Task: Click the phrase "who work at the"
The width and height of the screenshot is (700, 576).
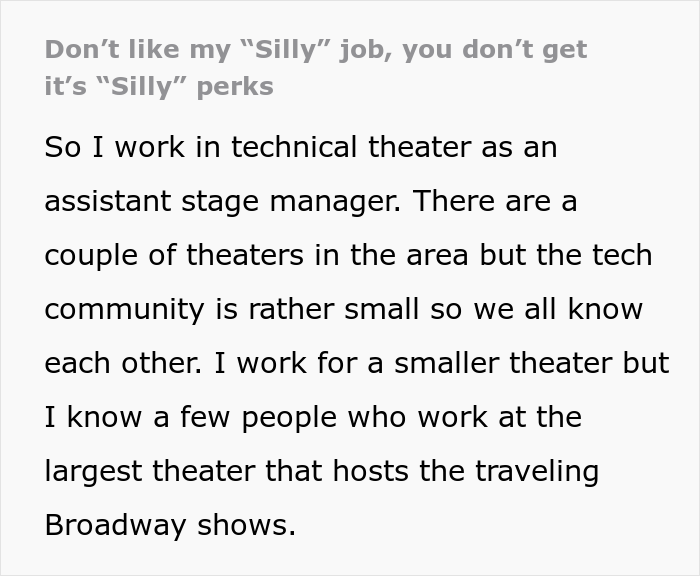Action: pyautogui.click(x=468, y=416)
